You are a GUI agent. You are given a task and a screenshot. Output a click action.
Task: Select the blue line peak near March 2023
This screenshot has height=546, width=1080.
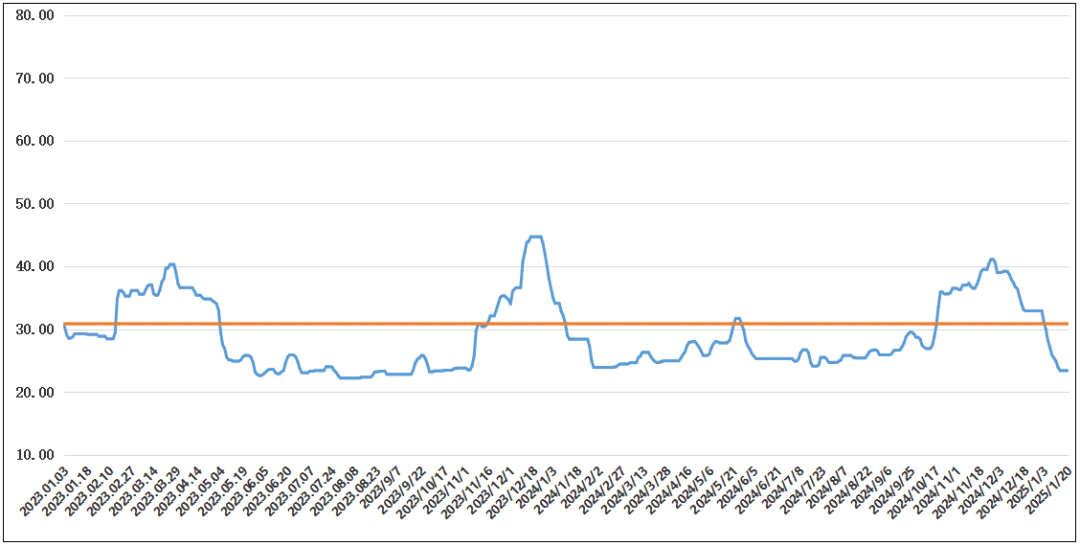tap(172, 264)
